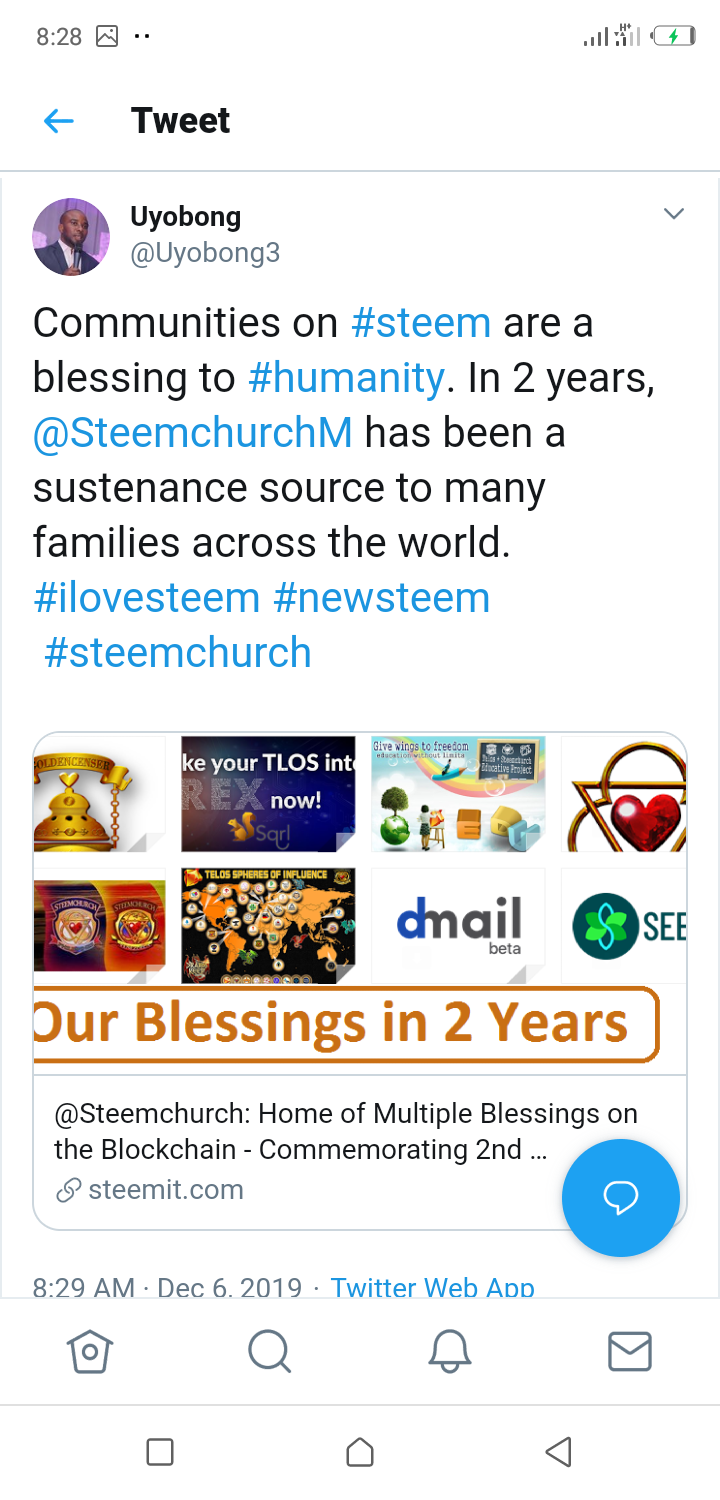
Task: Open the #newsteem hashtag
Action: pyautogui.click(x=381, y=598)
